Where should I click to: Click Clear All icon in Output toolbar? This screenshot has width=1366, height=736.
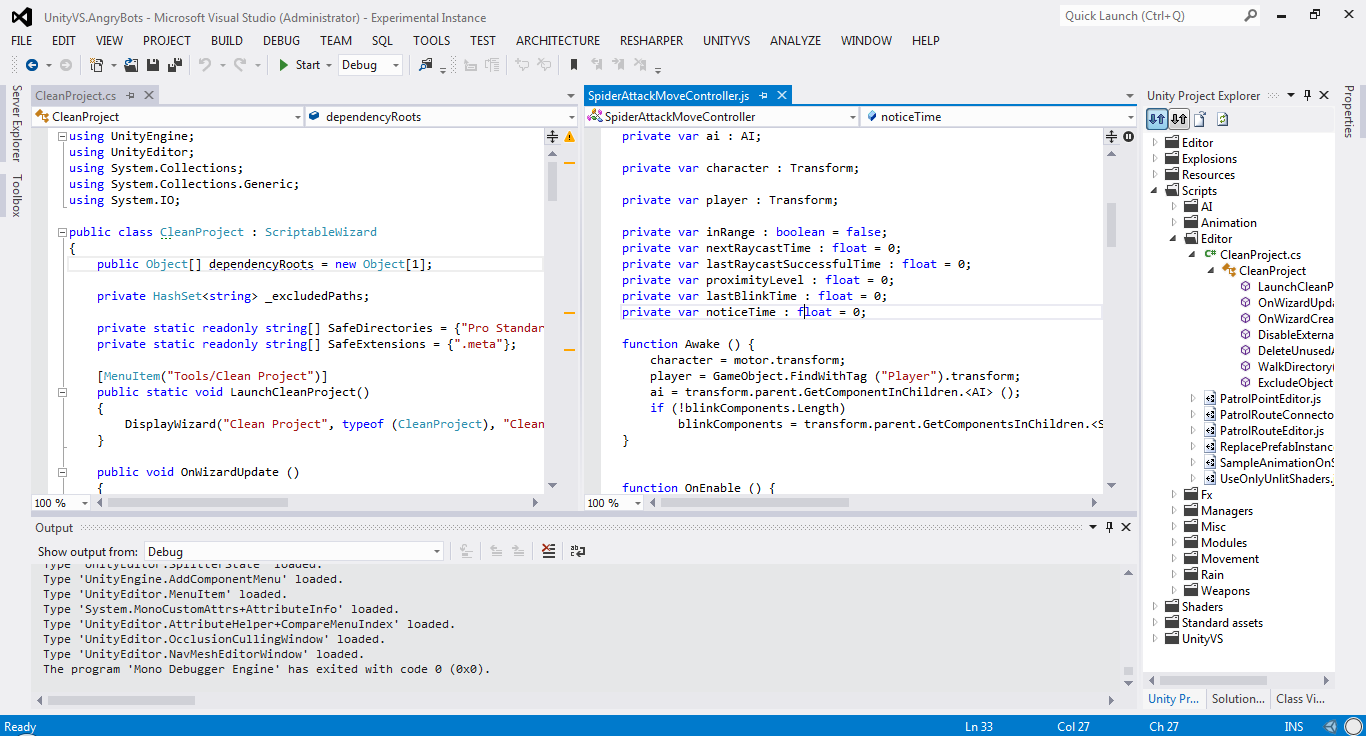pyautogui.click(x=548, y=551)
